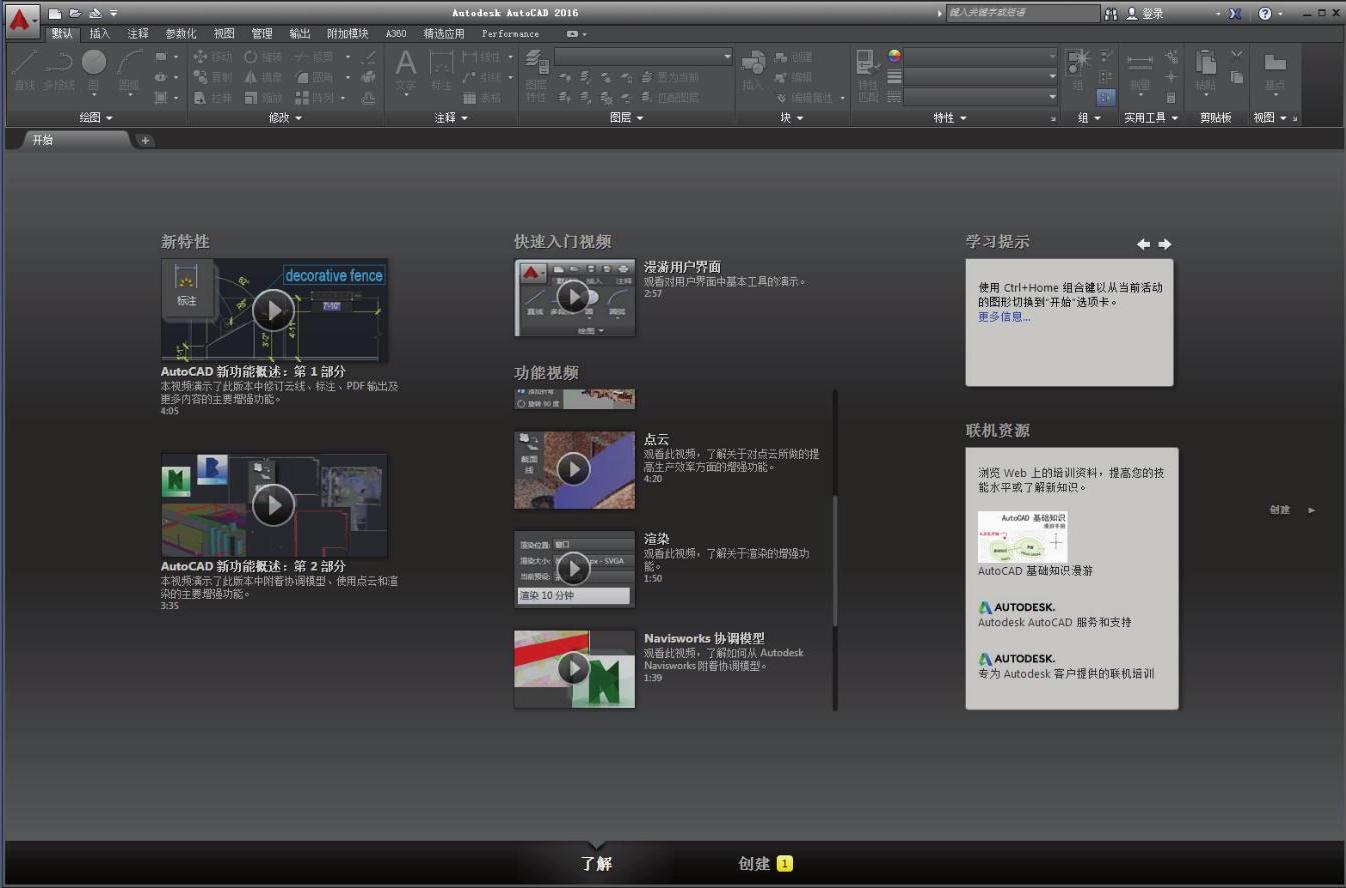Expand the Annotation (注释) panel
Screen dimensions: 1346x888
pos(451,117)
